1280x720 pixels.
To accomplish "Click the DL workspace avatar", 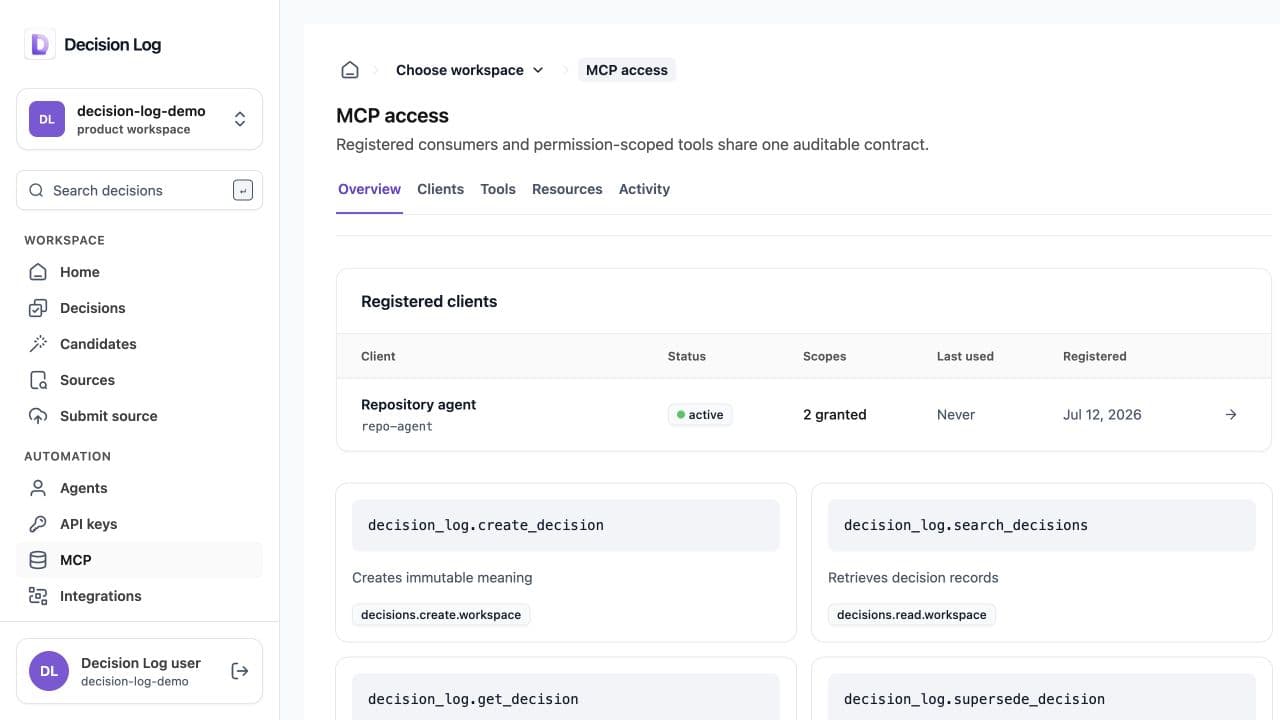I will (x=47, y=119).
